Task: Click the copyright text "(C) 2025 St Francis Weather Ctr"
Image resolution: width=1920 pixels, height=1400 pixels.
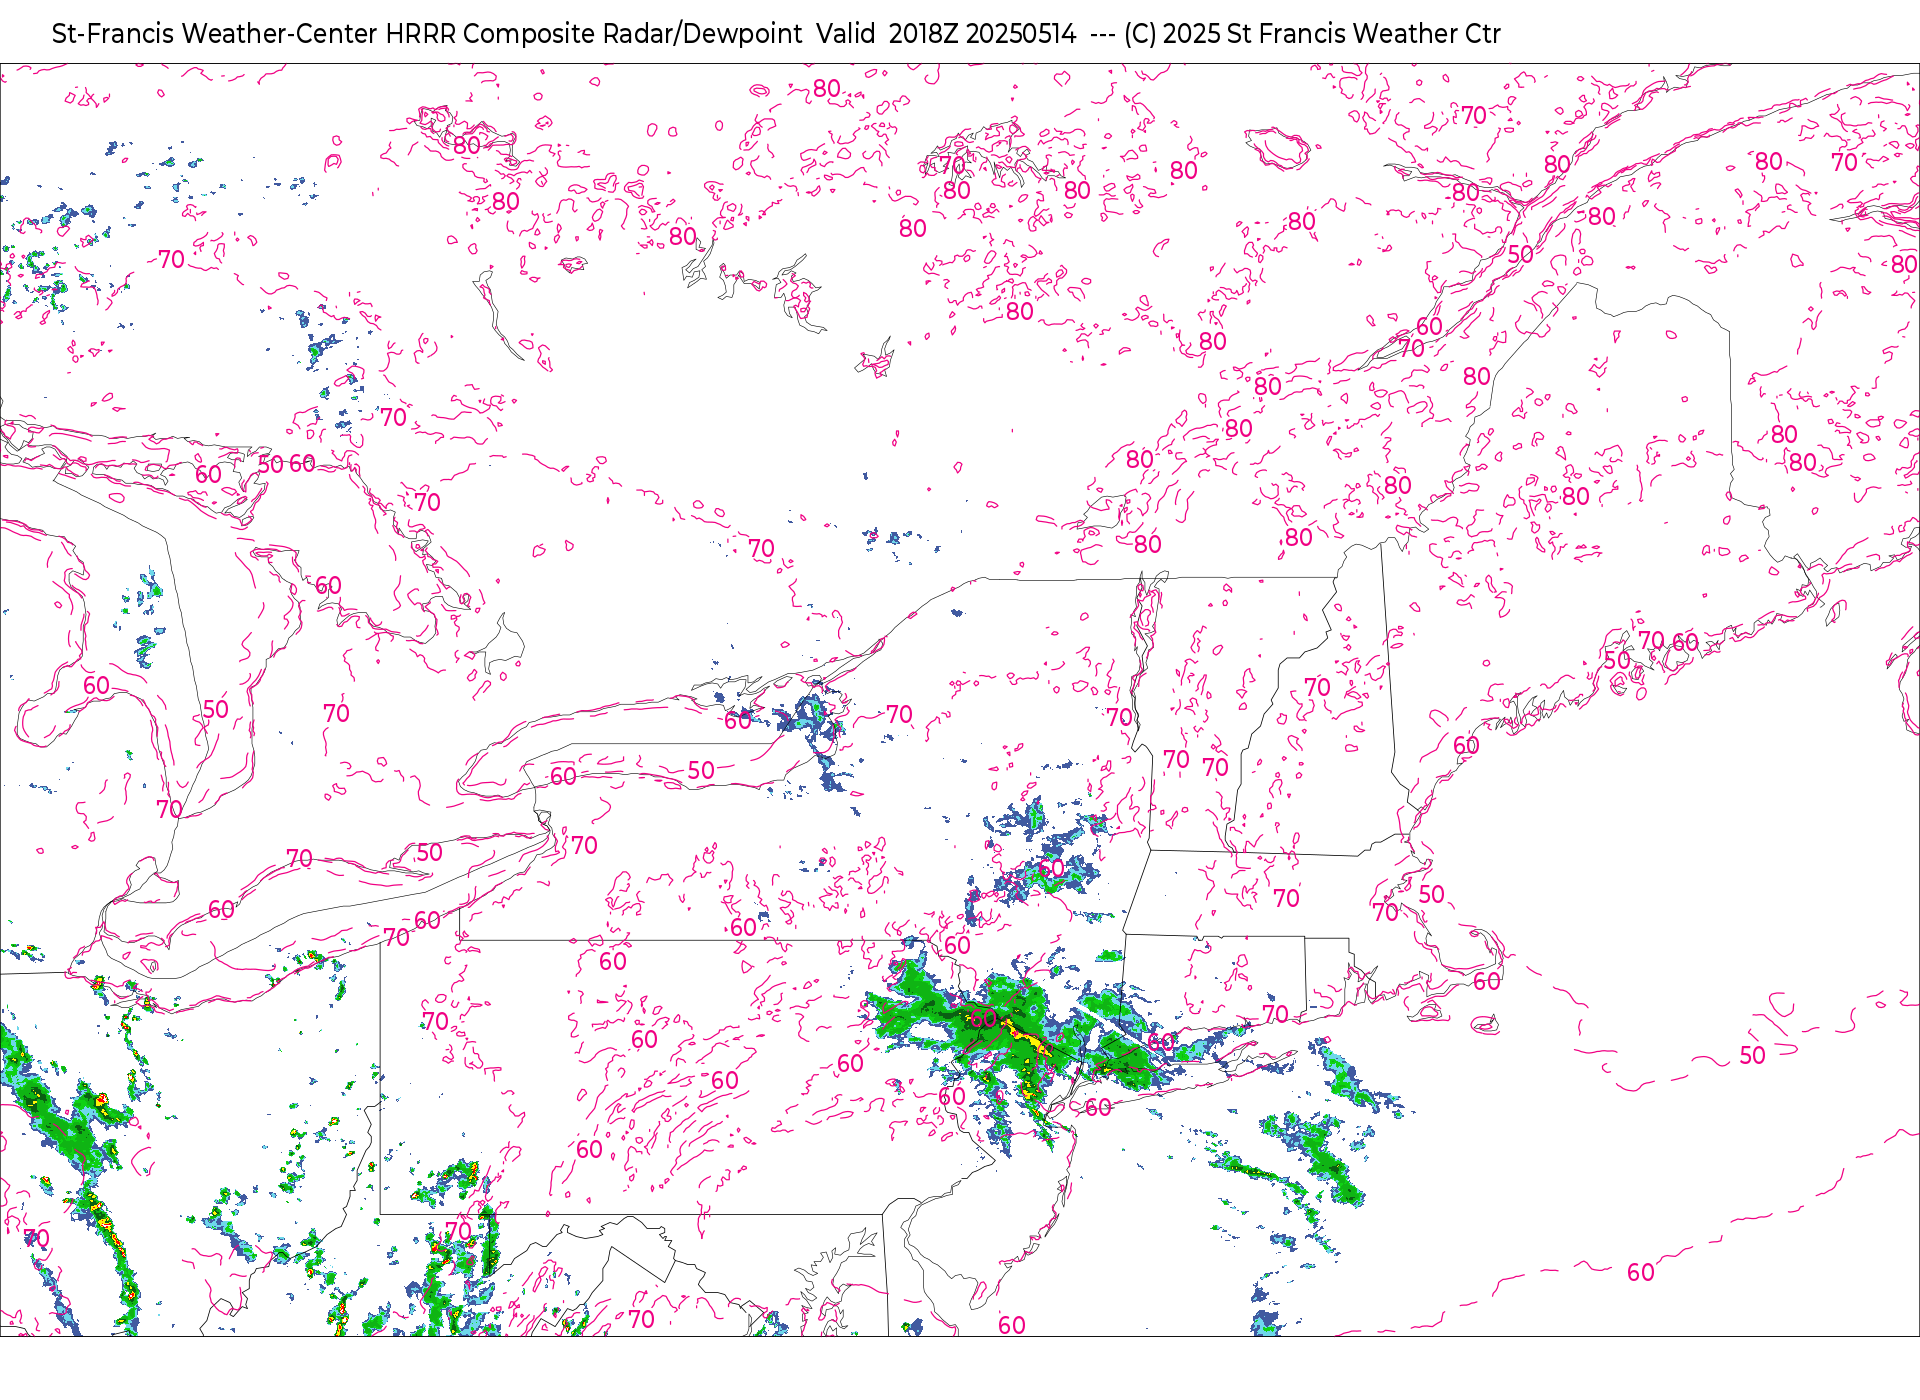Action: (1312, 34)
